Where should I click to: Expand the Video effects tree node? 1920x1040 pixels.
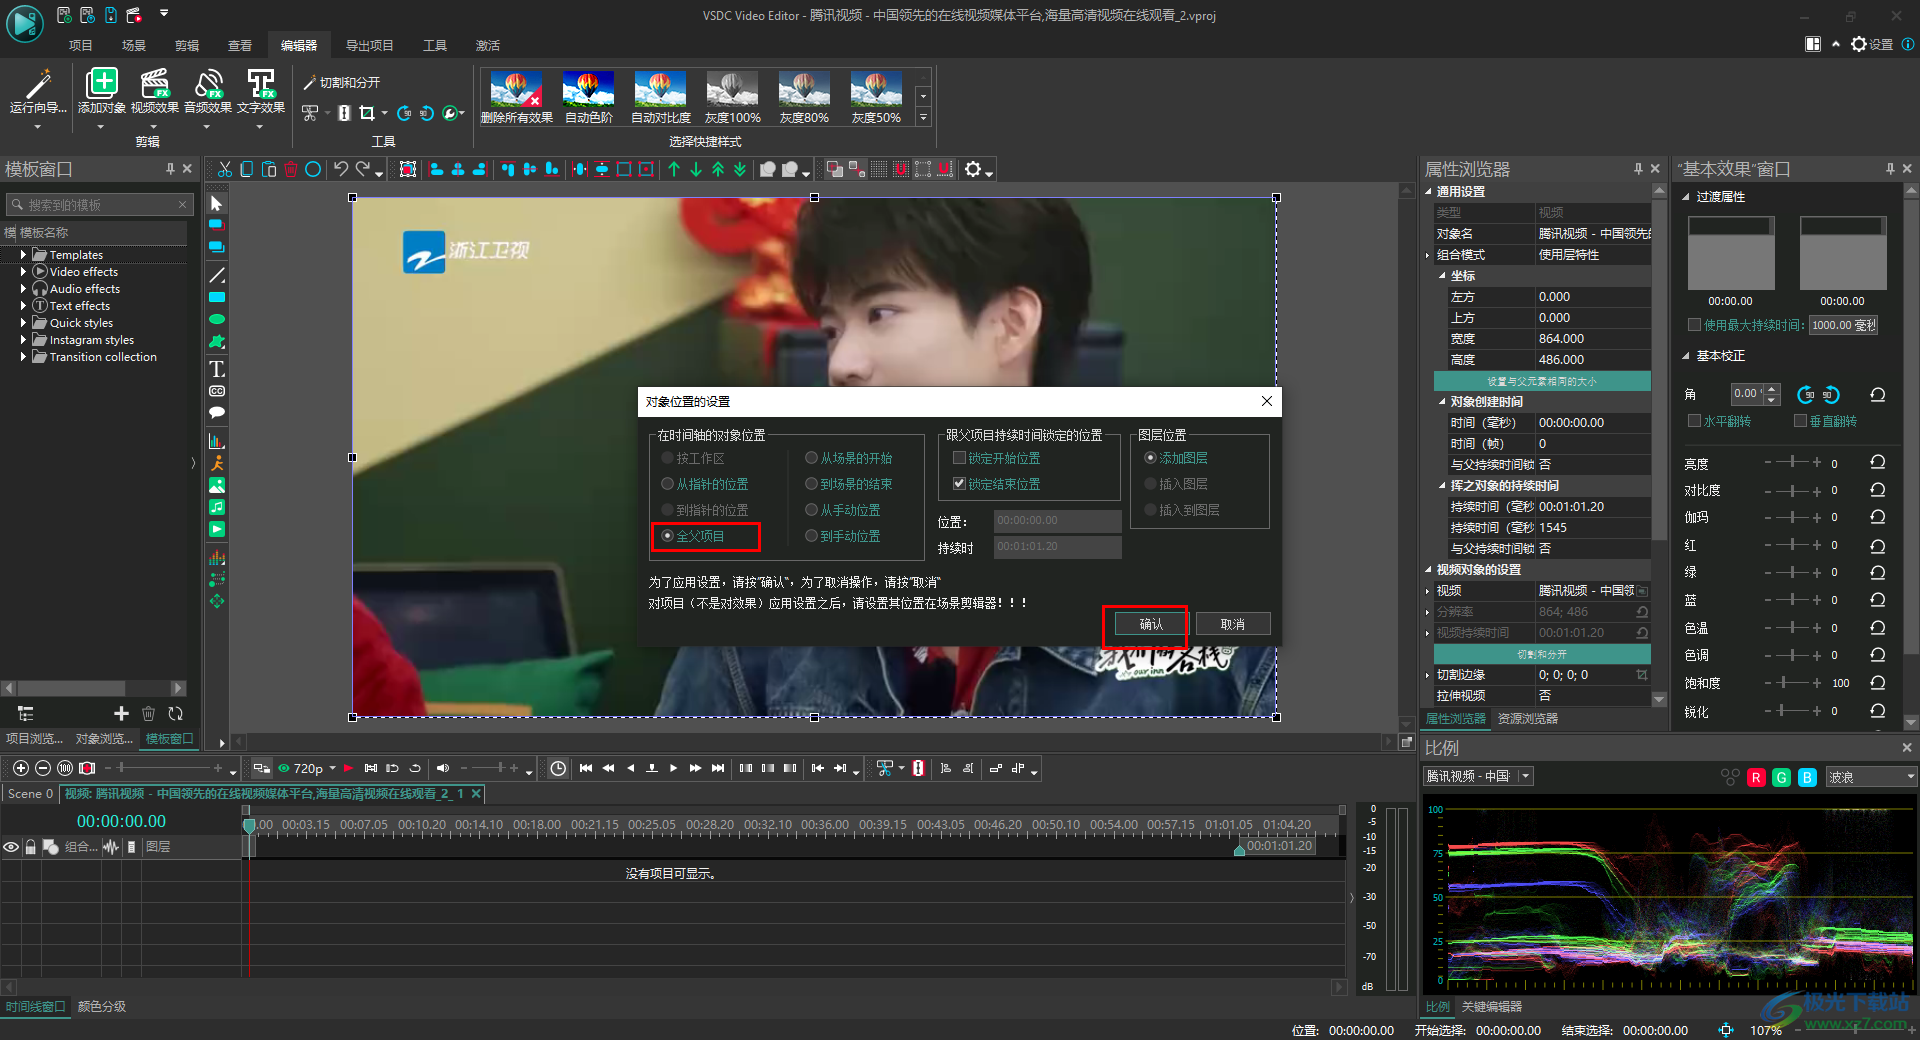click(23, 272)
